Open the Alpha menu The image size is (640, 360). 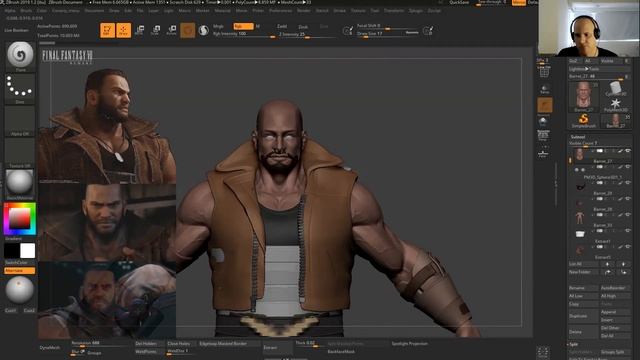[10, 11]
